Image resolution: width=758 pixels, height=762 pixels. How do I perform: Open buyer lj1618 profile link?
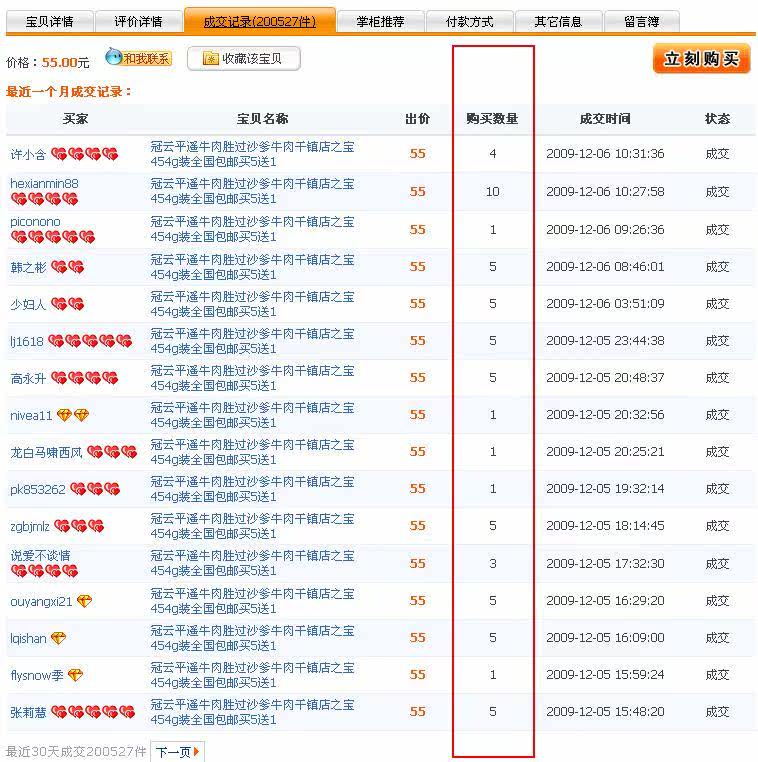point(27,342)
